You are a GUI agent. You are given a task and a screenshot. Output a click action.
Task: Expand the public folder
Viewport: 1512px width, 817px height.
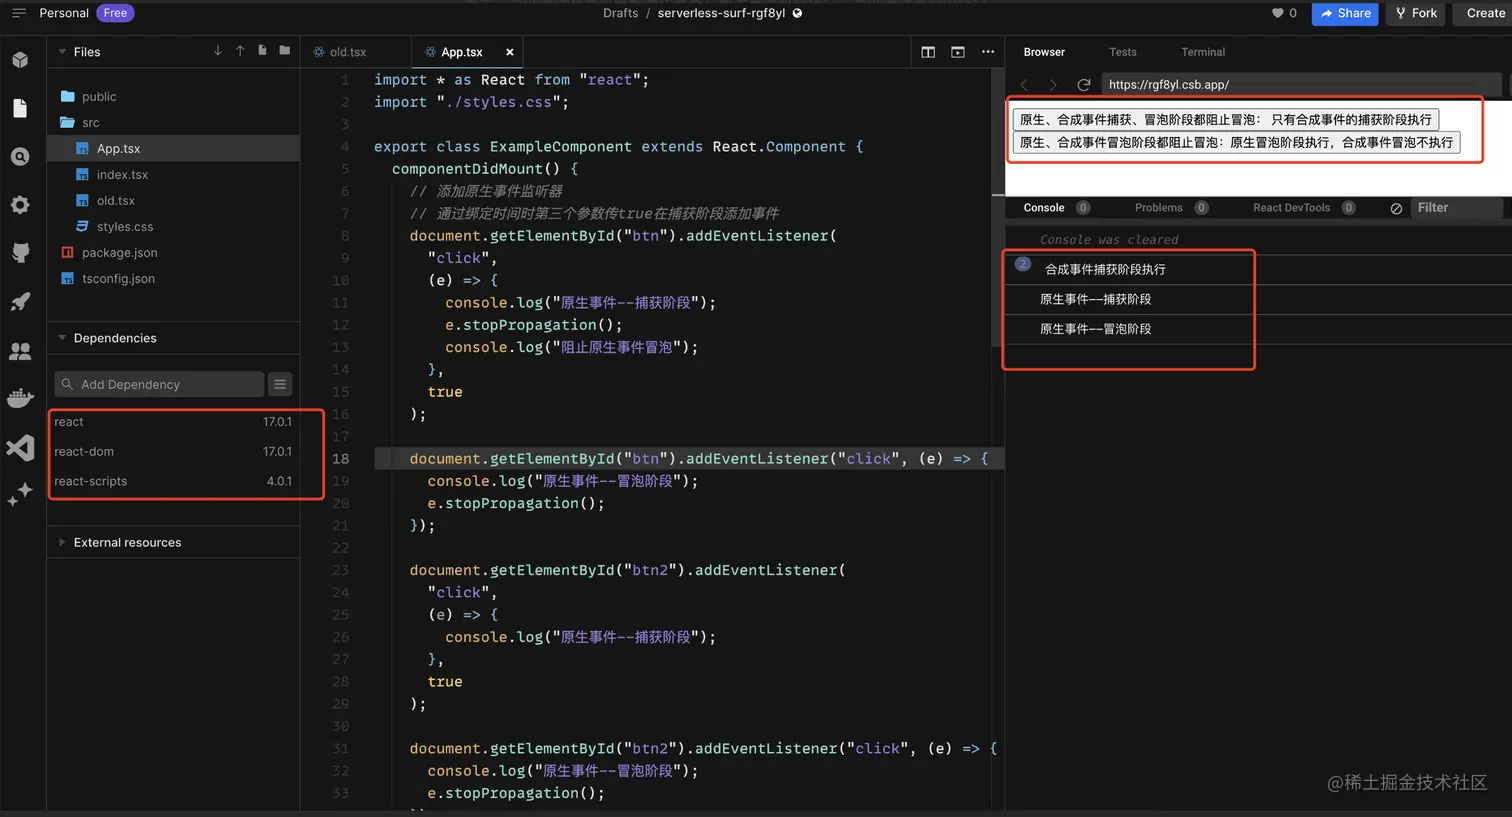click(x=174, y=97)
